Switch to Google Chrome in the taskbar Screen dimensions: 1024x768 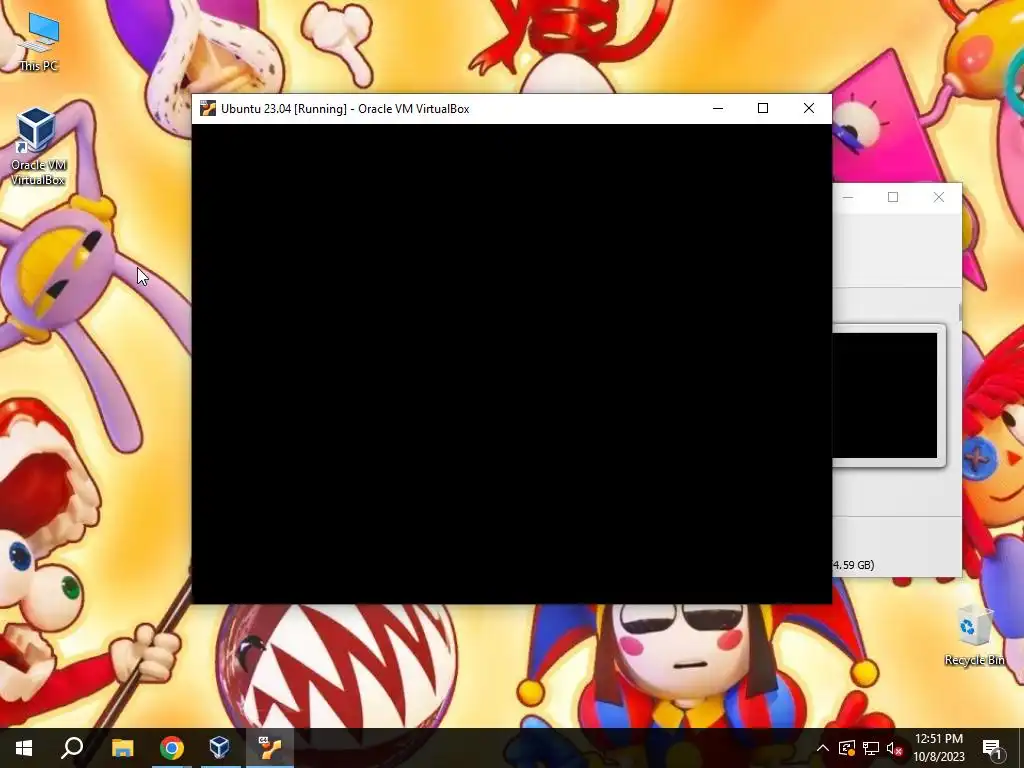[x=172, y=748]
